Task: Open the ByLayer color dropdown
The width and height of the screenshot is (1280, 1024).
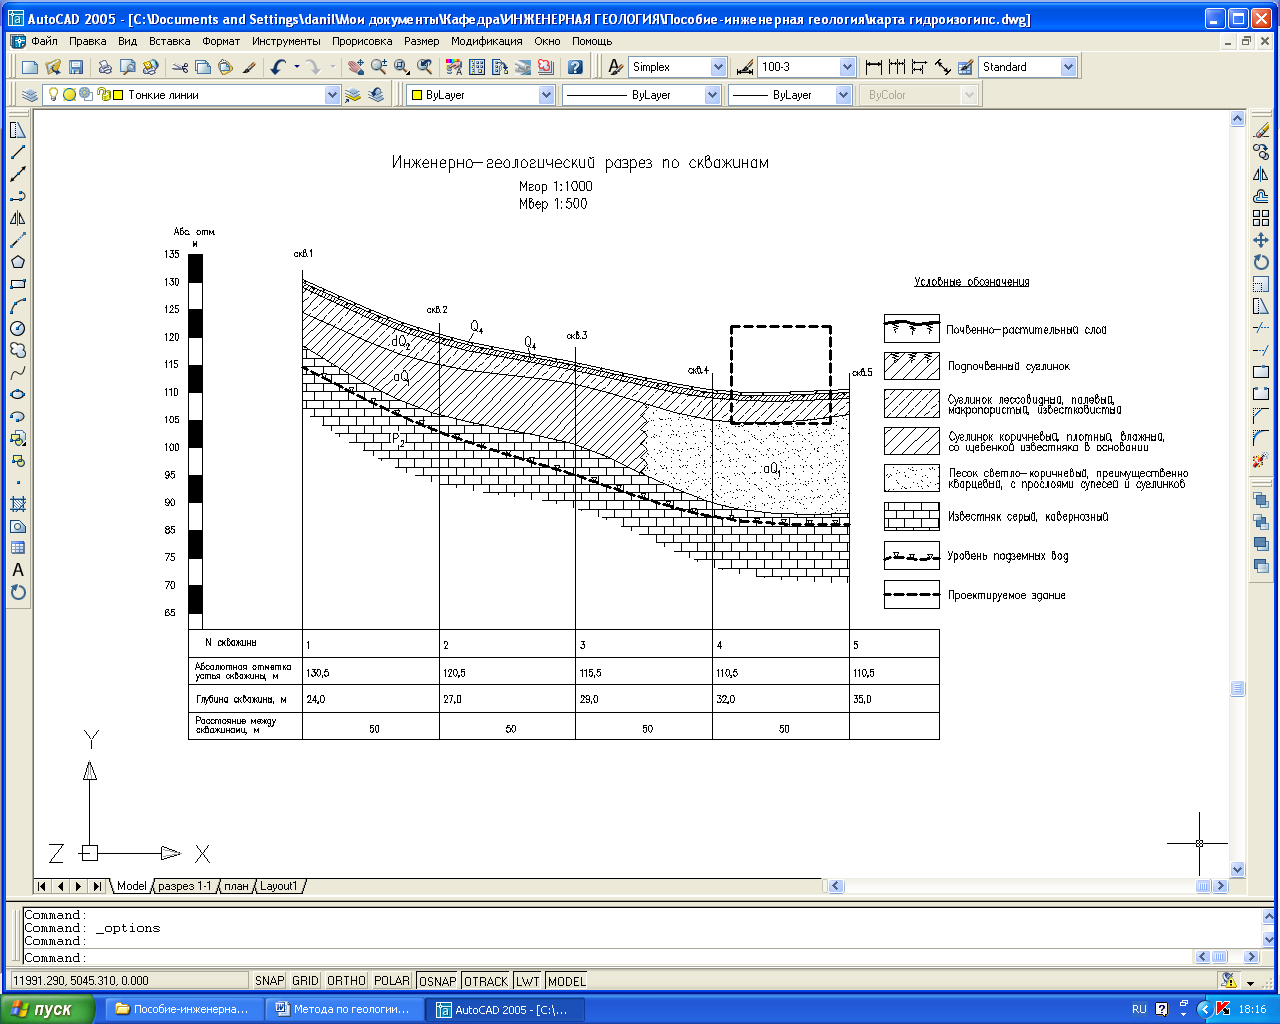Action: [x=546, y=95]
